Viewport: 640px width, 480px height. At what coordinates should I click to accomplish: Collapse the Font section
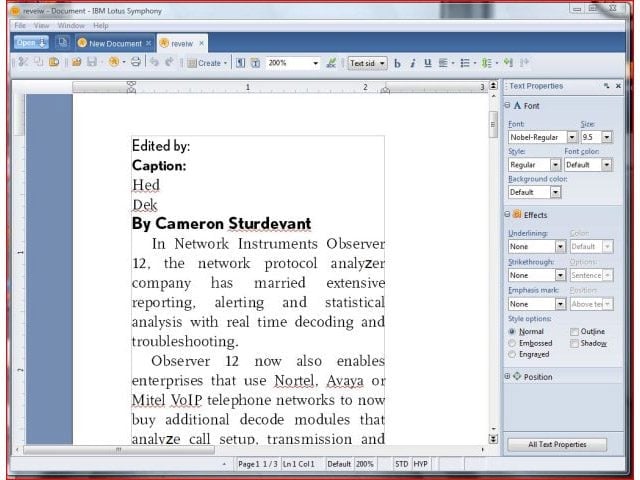(507, 105)
